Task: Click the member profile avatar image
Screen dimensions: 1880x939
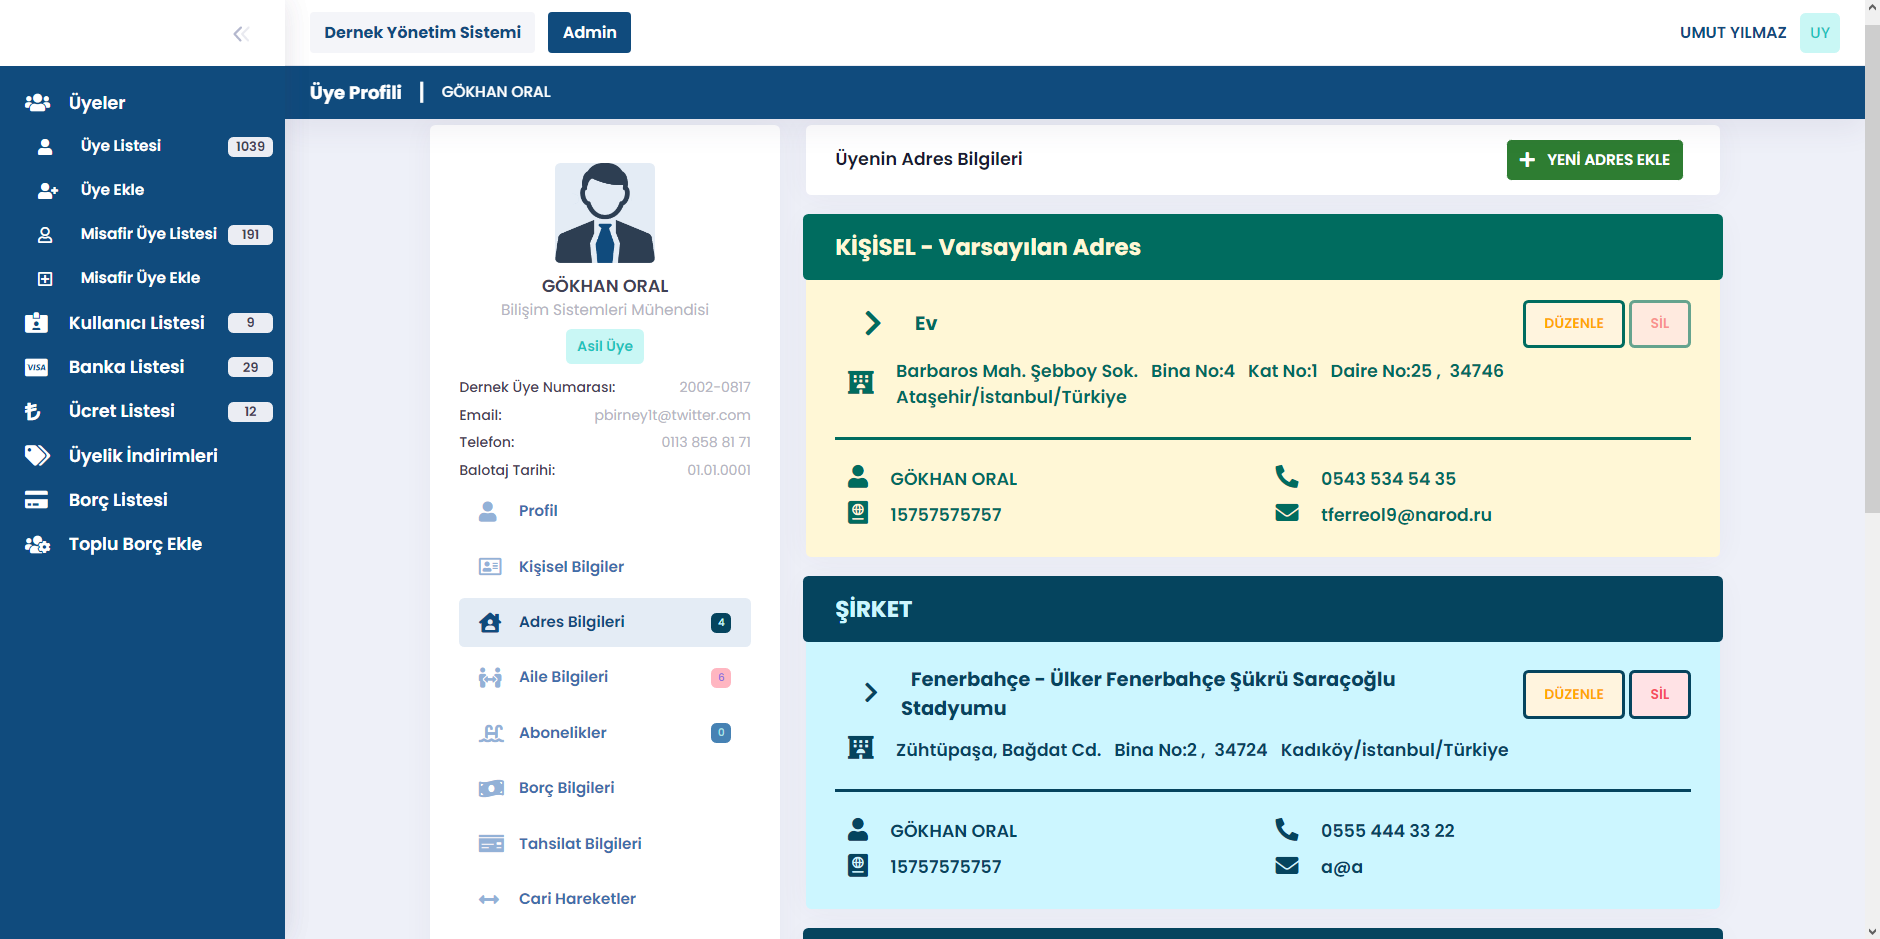Action: (x=605, y=213)
